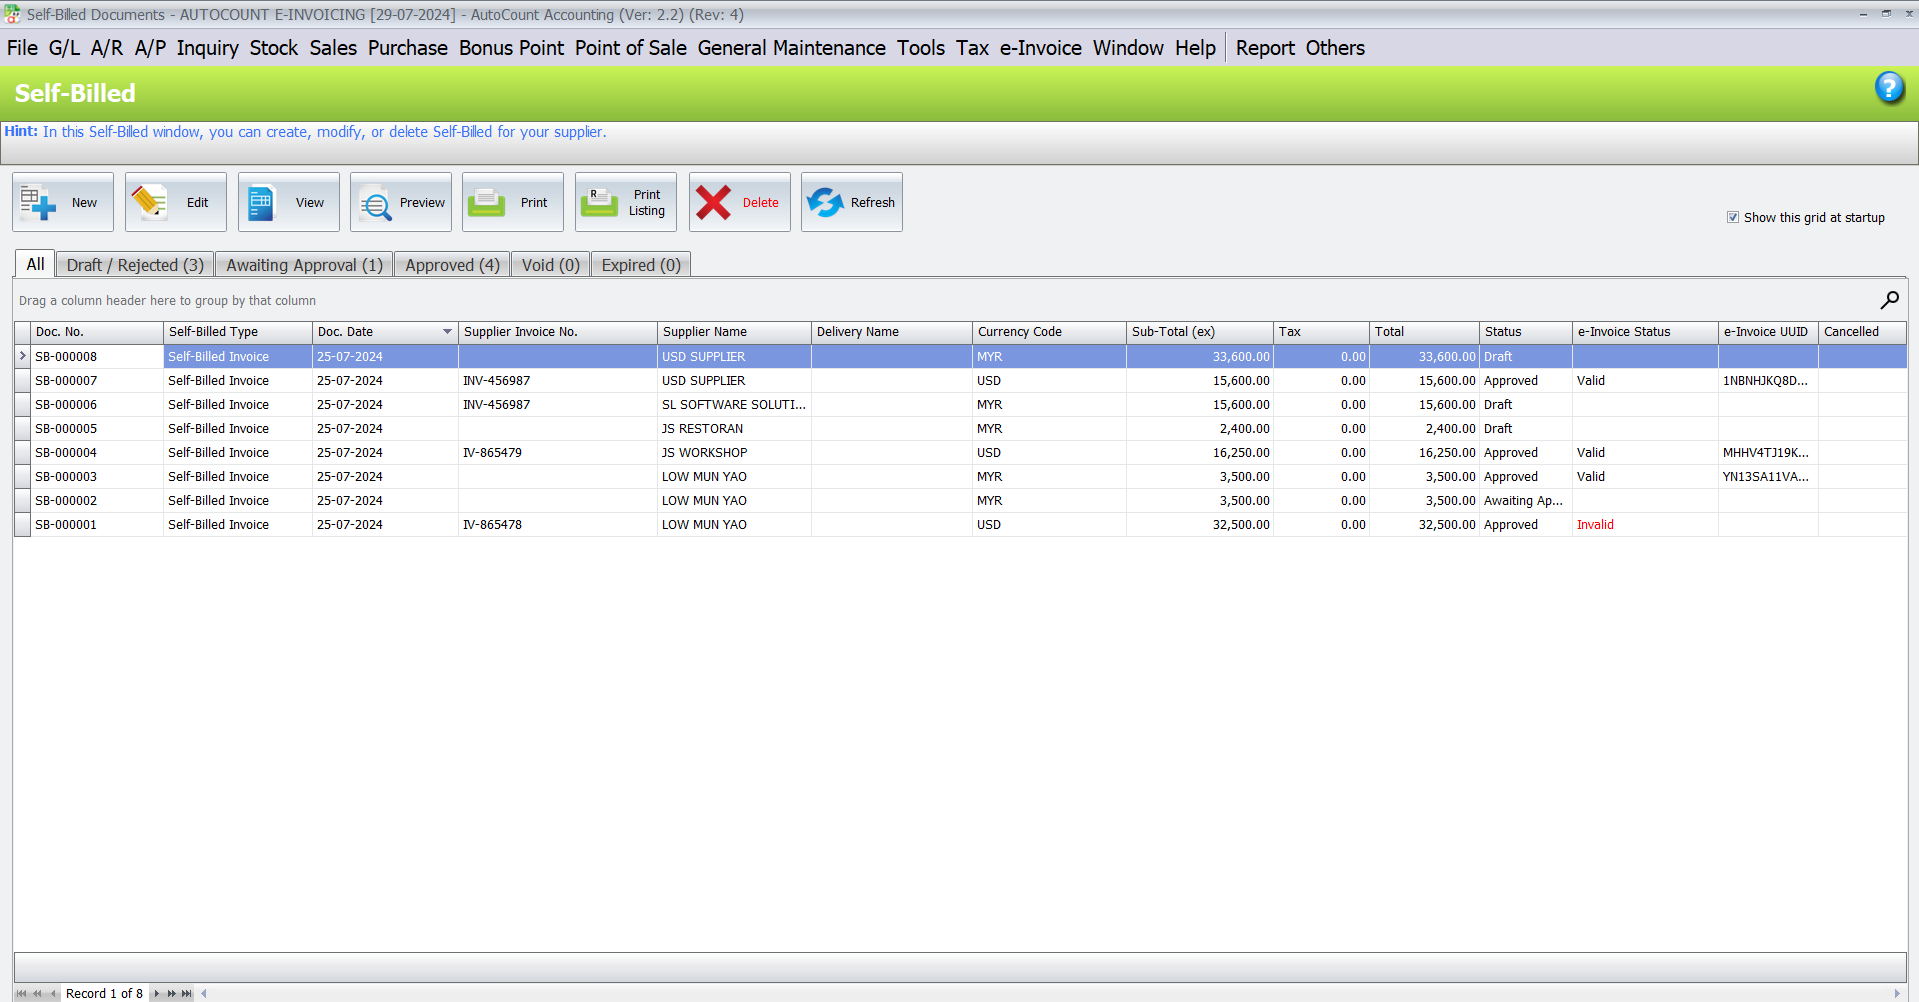Refresh the document grid
1919x1002 pixels.
[x=851, y=201]
